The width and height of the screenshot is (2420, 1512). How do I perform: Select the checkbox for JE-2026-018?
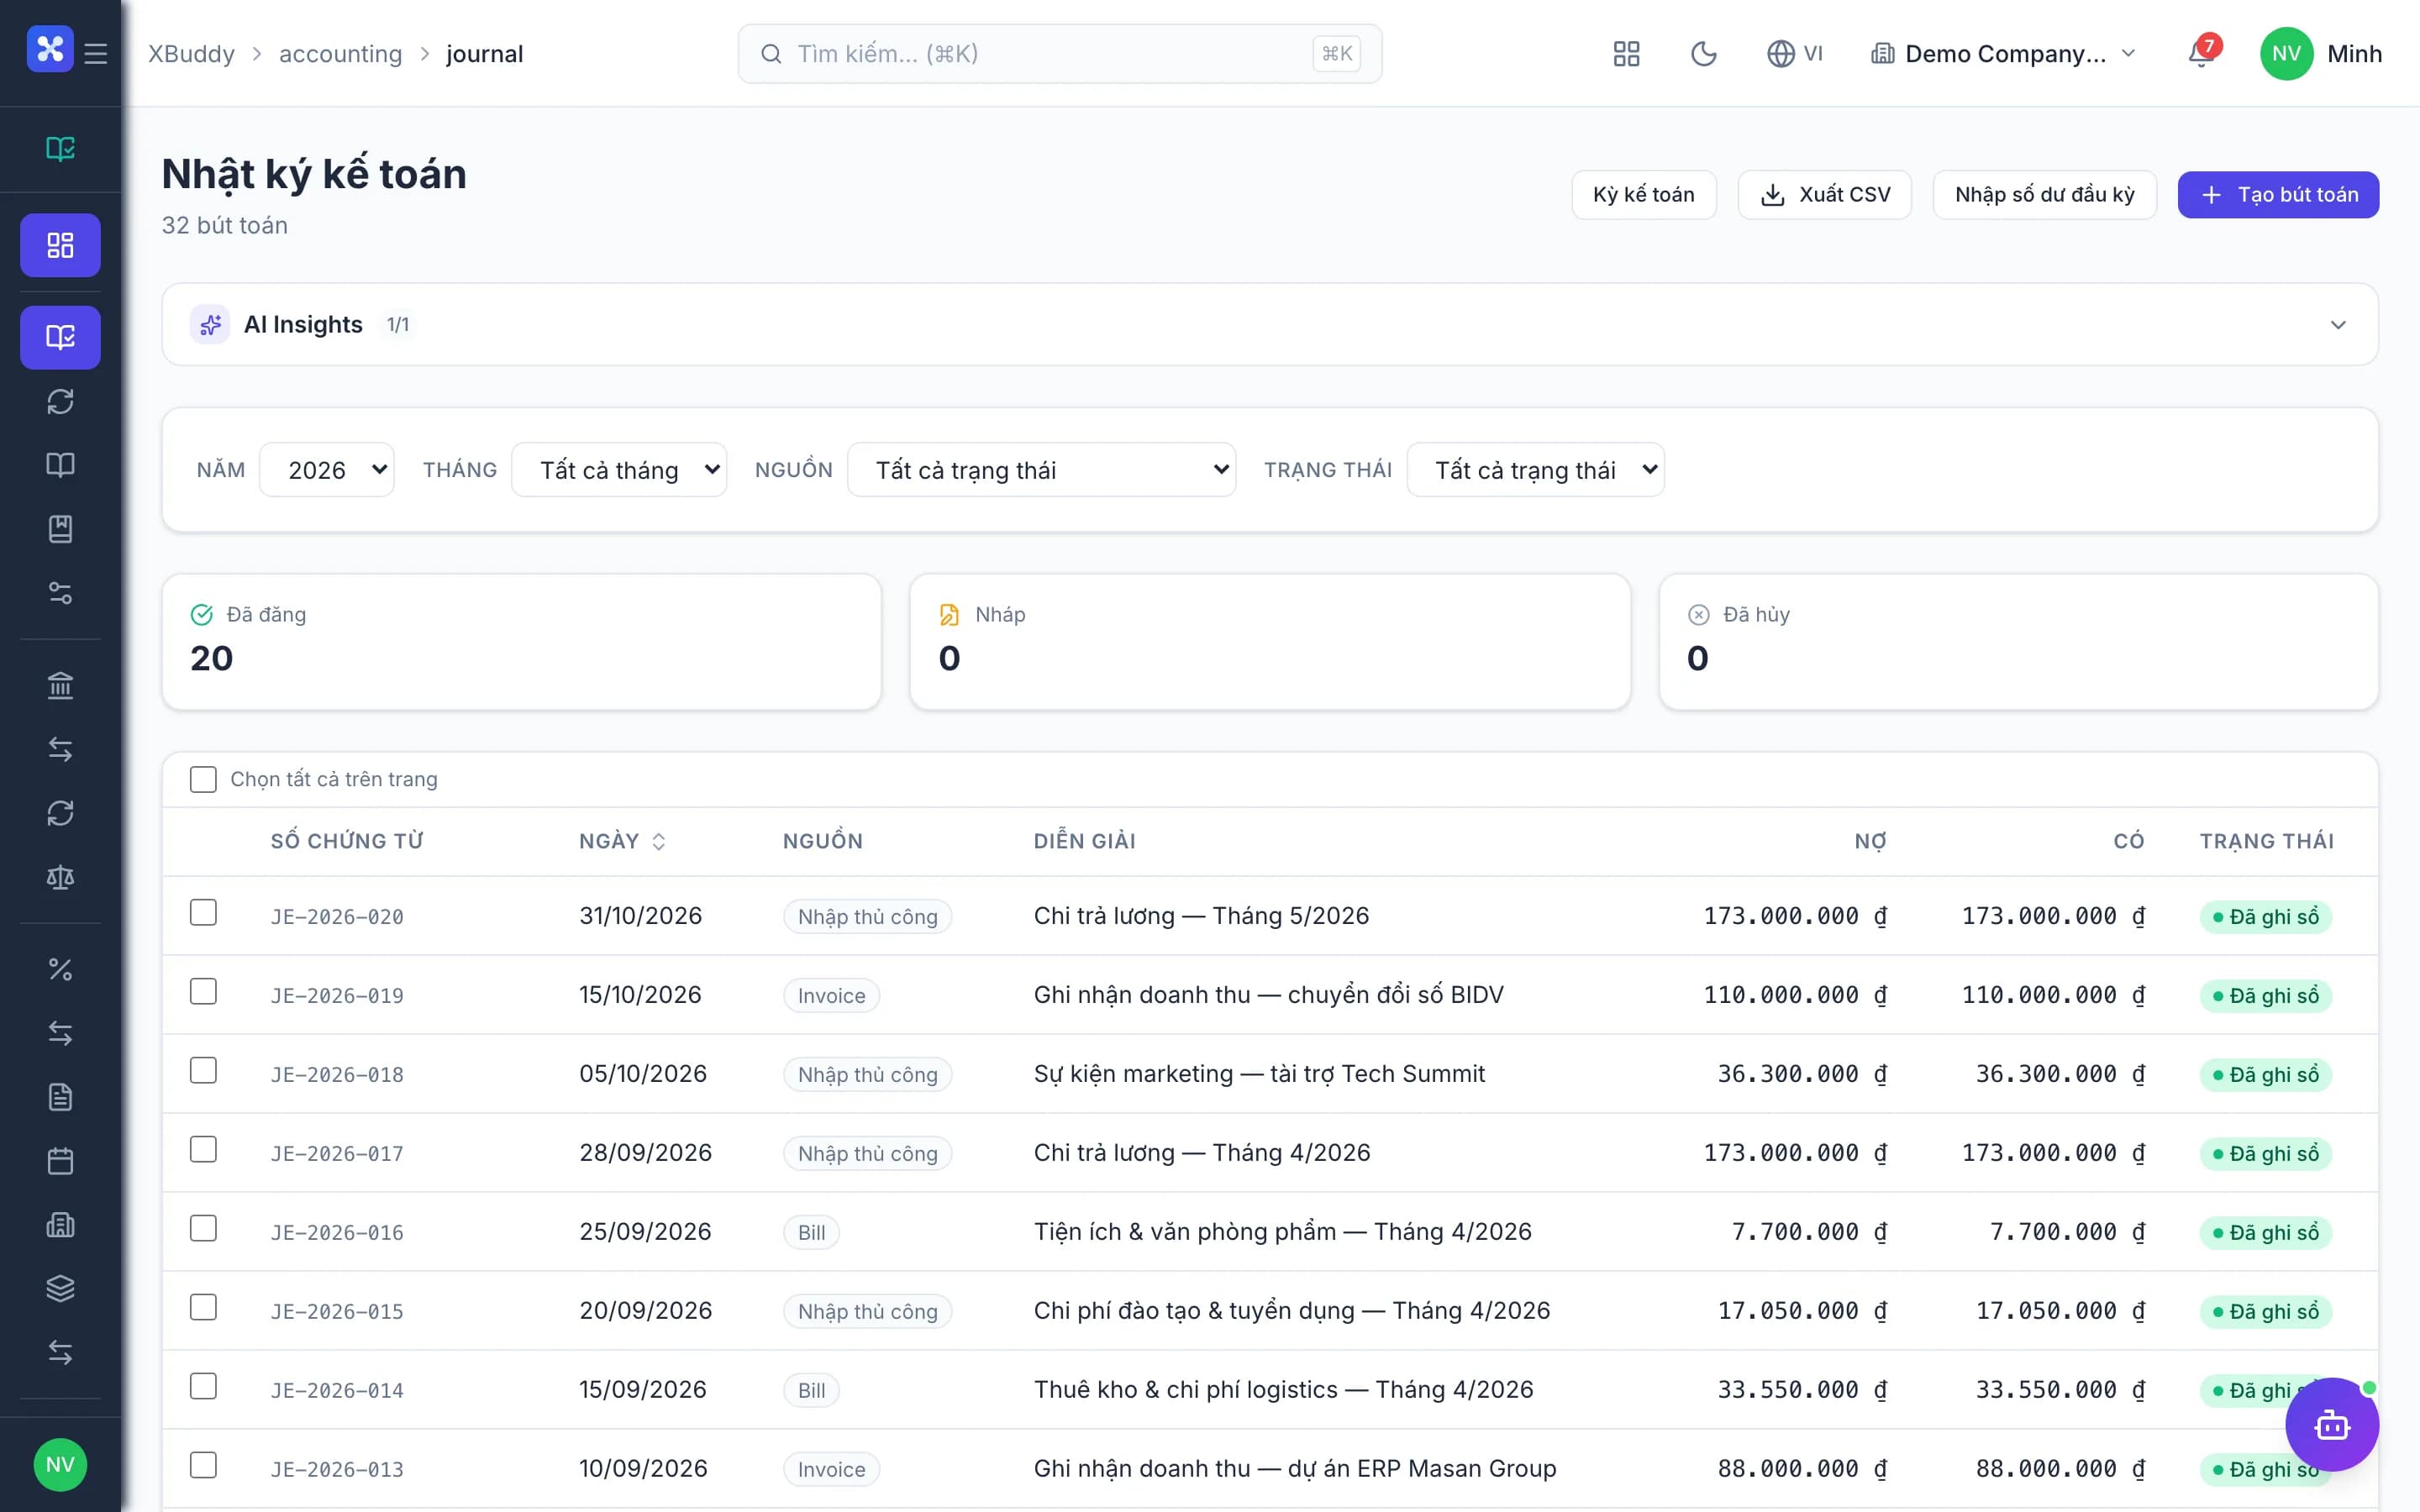point(203,1070)
